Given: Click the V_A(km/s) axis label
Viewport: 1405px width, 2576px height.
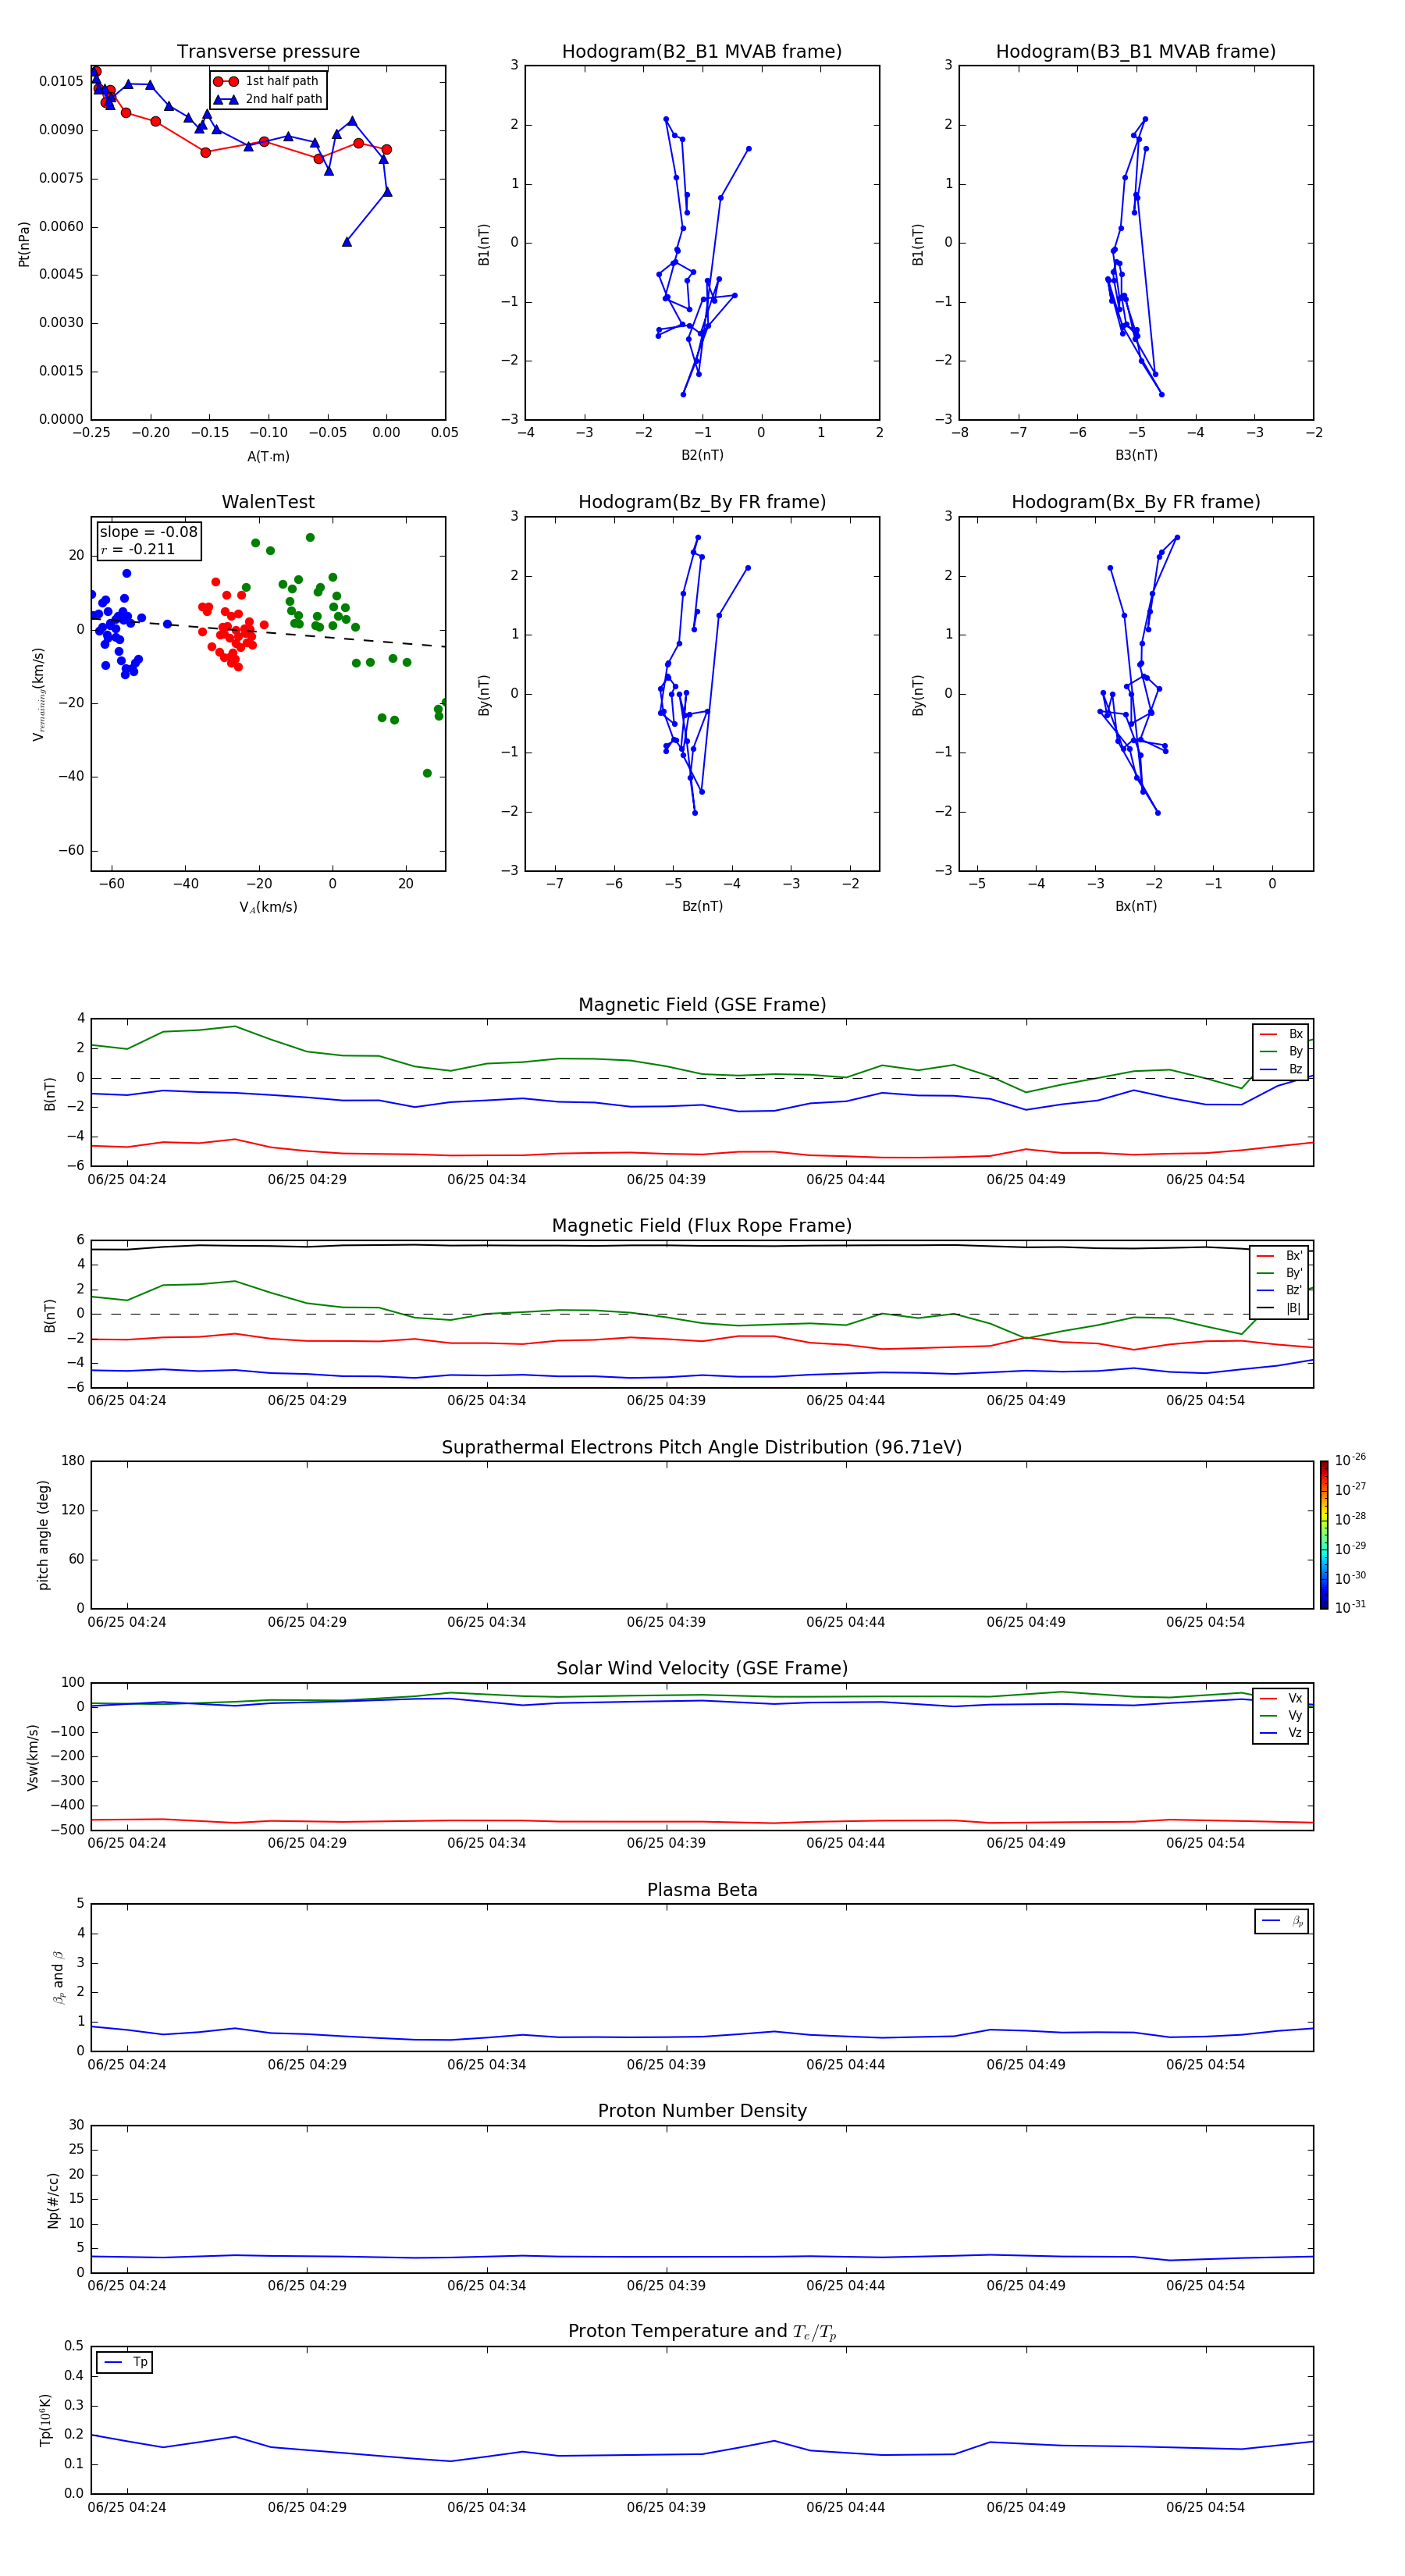Looking at the screenshot, I should (268, 907).
